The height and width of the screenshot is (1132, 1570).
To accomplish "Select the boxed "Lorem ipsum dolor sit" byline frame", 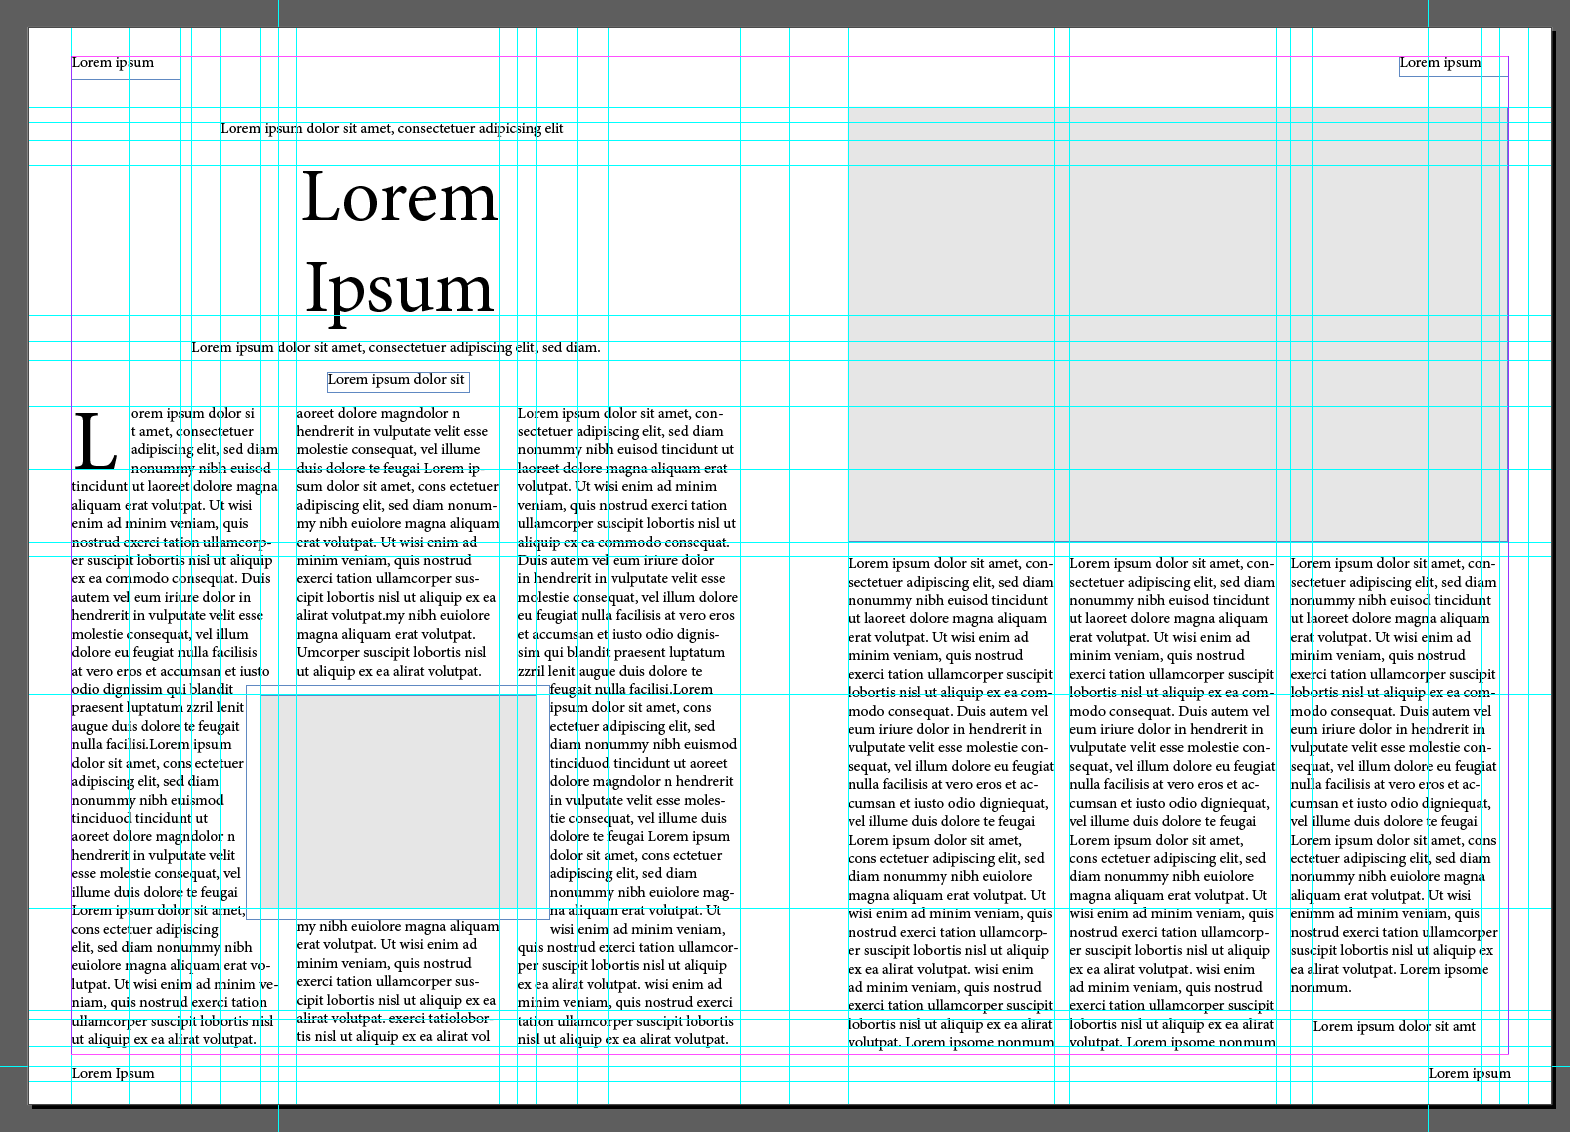I will (x=397, y=380).
